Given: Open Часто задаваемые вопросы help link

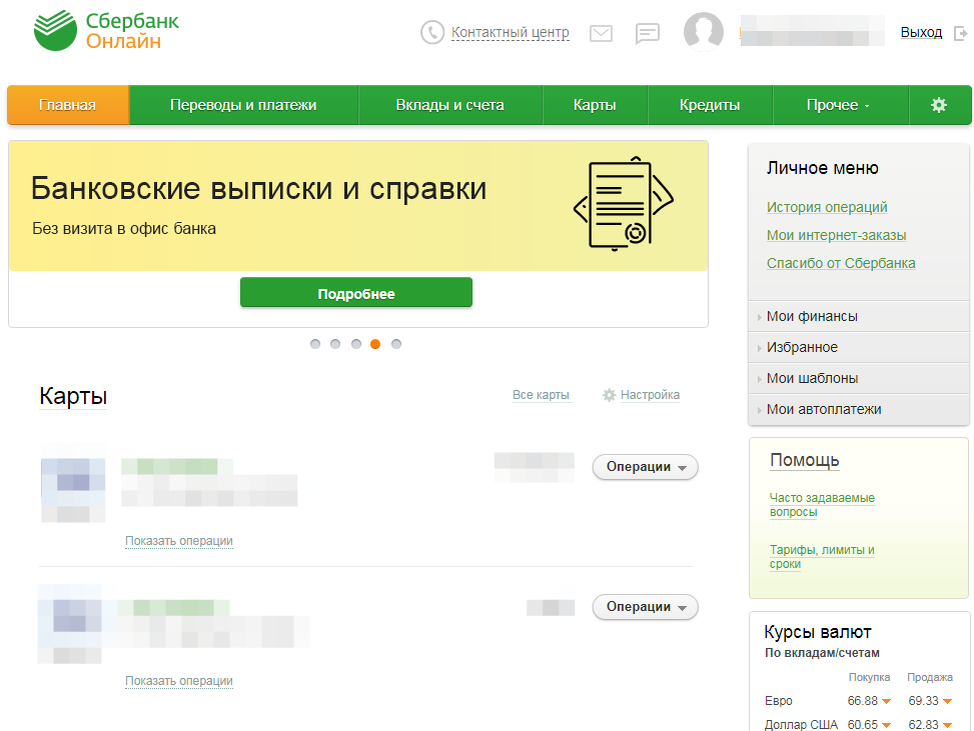Looking at the screenshot, I should tap(822, 505).
